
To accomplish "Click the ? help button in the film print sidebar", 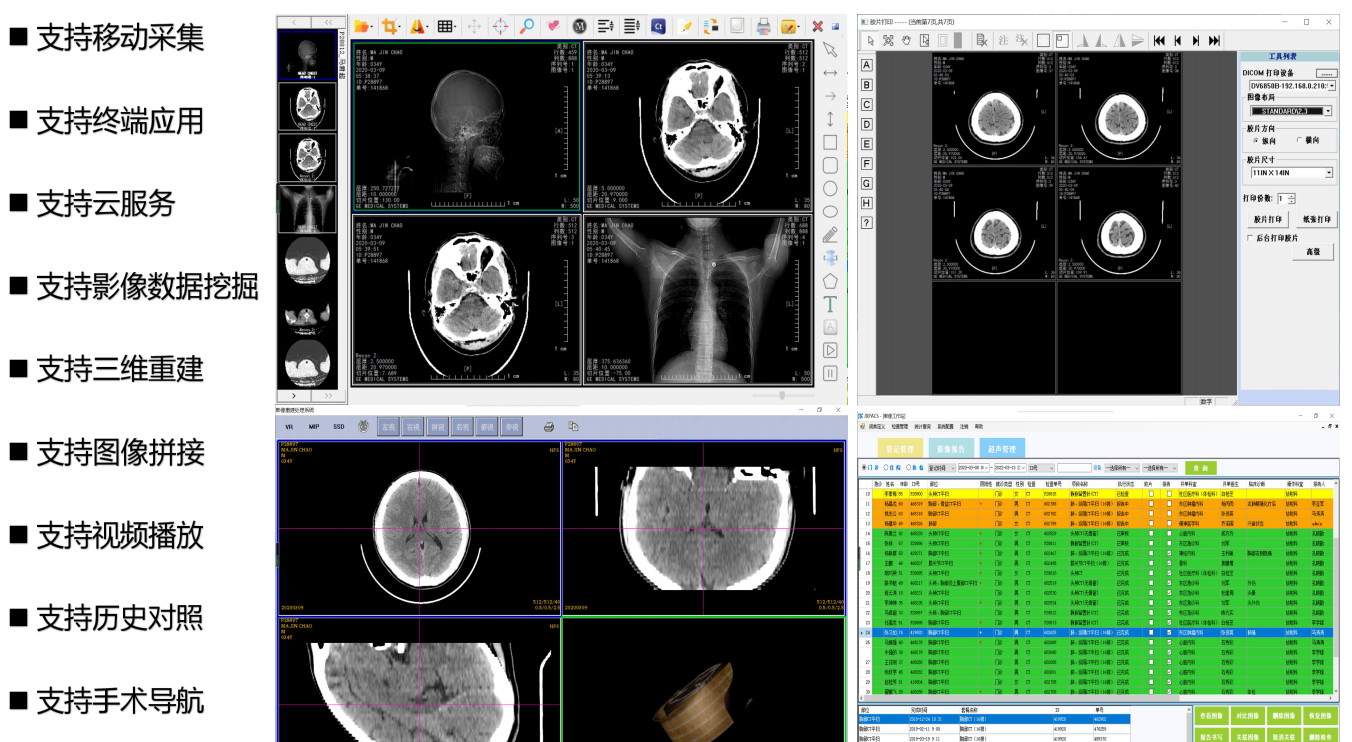I will click(x=867, y=223).
